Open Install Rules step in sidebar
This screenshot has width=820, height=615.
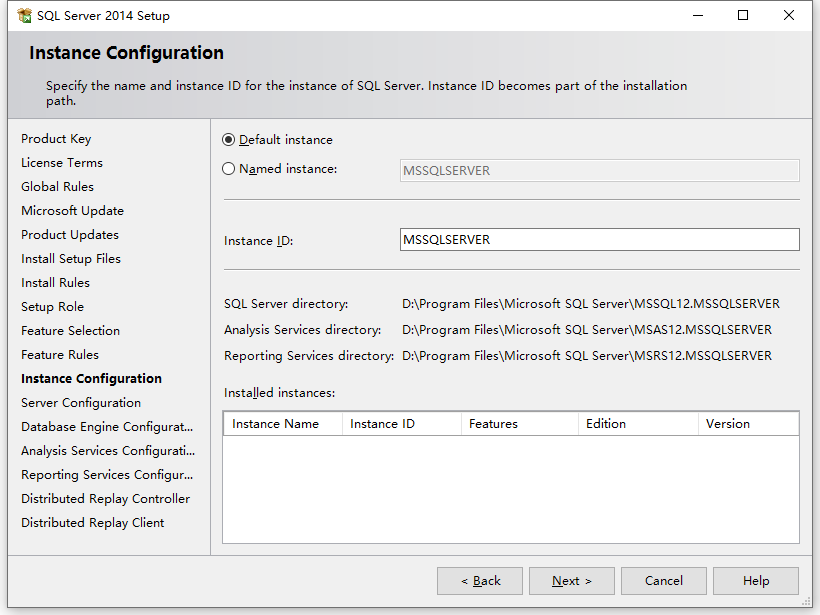55,283
